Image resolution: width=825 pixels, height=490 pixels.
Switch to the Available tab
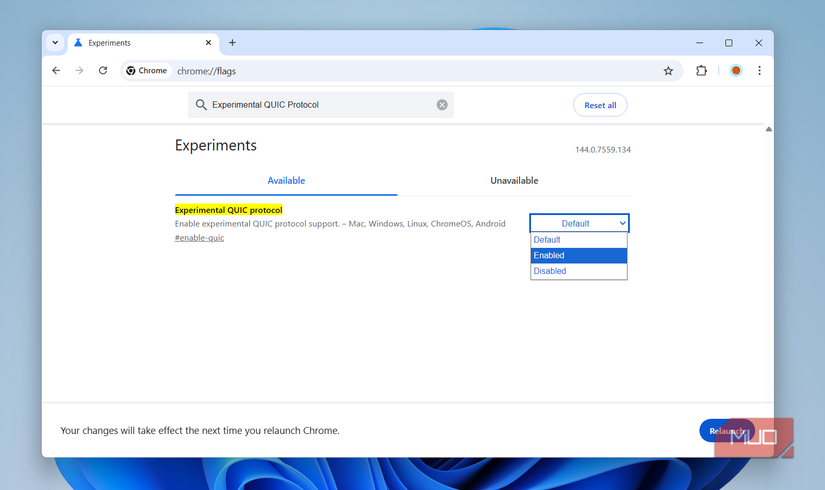click(286, 181)
